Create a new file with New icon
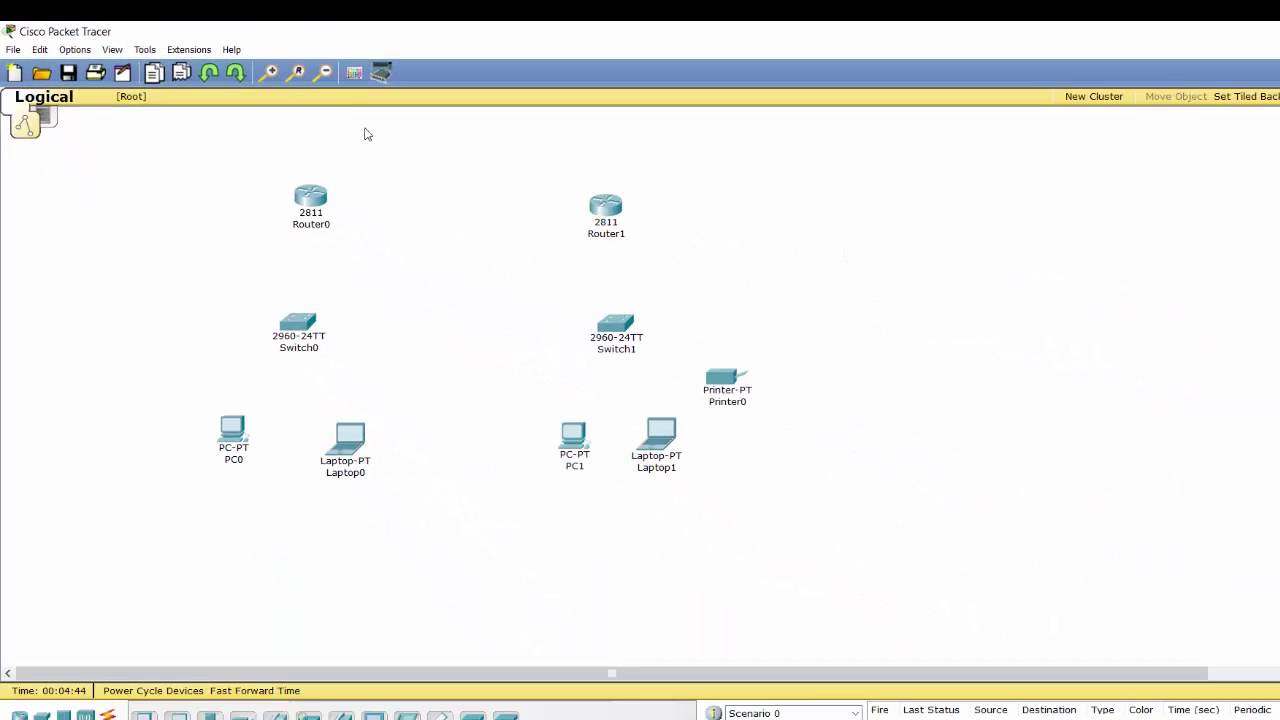1280x720 pixels. coord(15,73)
